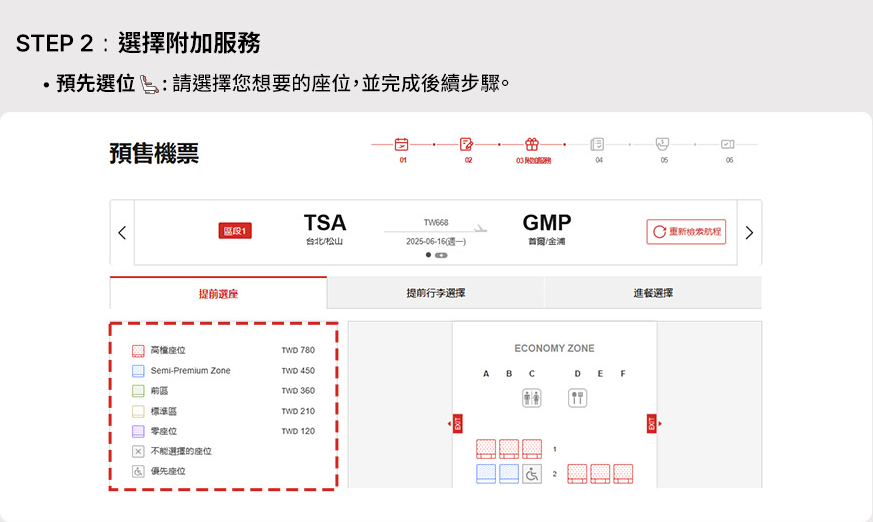Click the wheelchair priority seat 2C
The height and width of the screenshot is (522, 873).
pos(532,474)
